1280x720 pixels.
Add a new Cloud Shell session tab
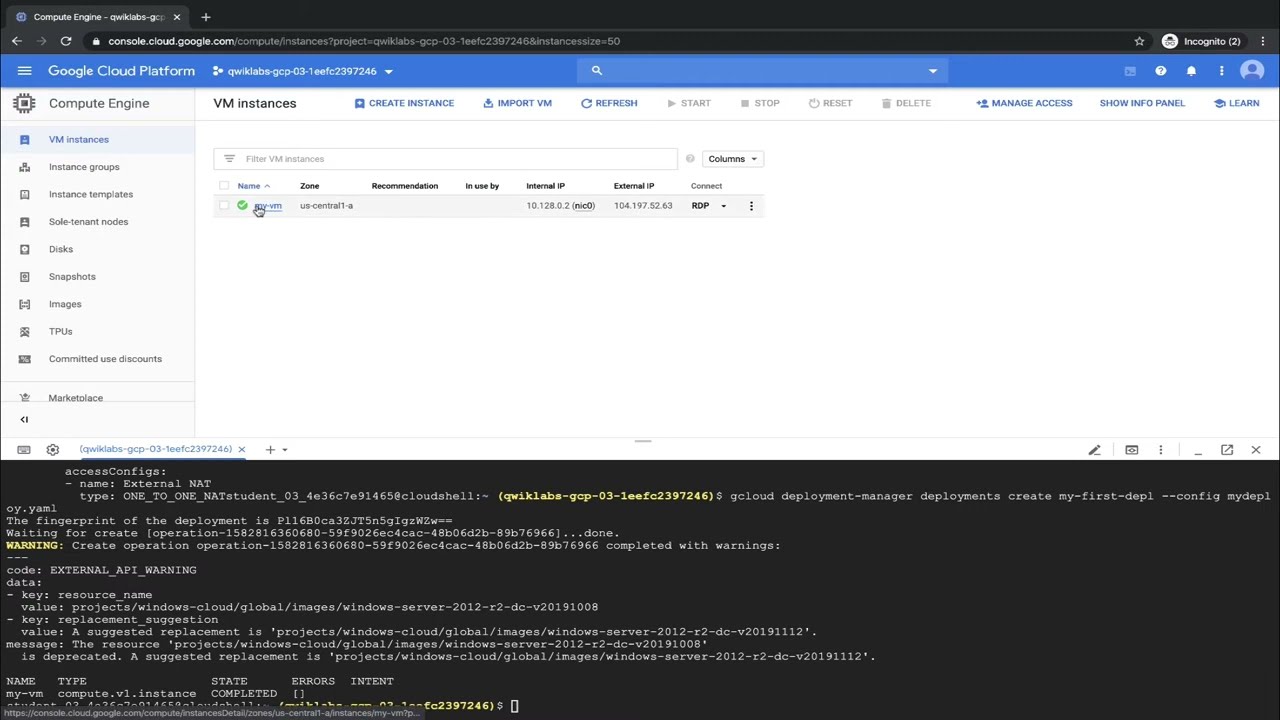269,450
